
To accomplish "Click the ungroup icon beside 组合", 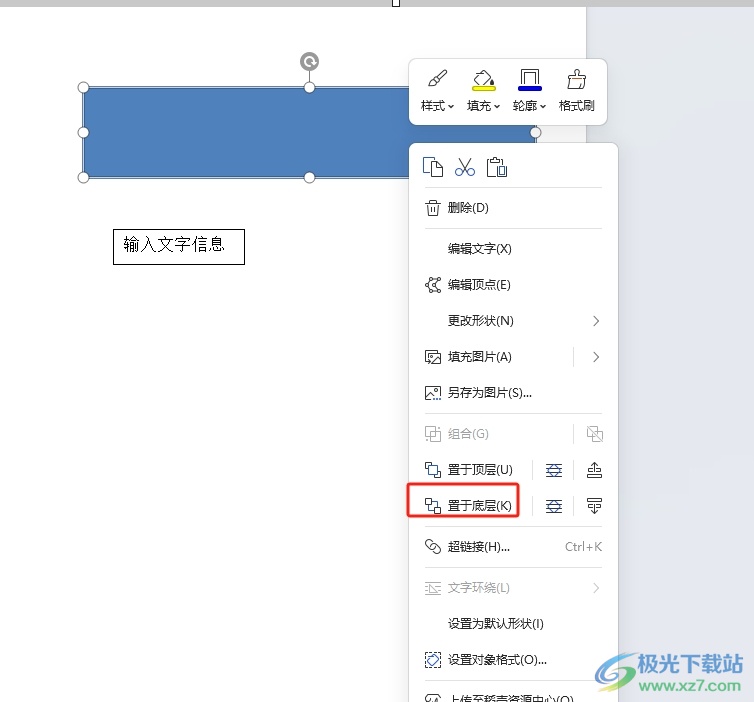I will tap(595, 434).
